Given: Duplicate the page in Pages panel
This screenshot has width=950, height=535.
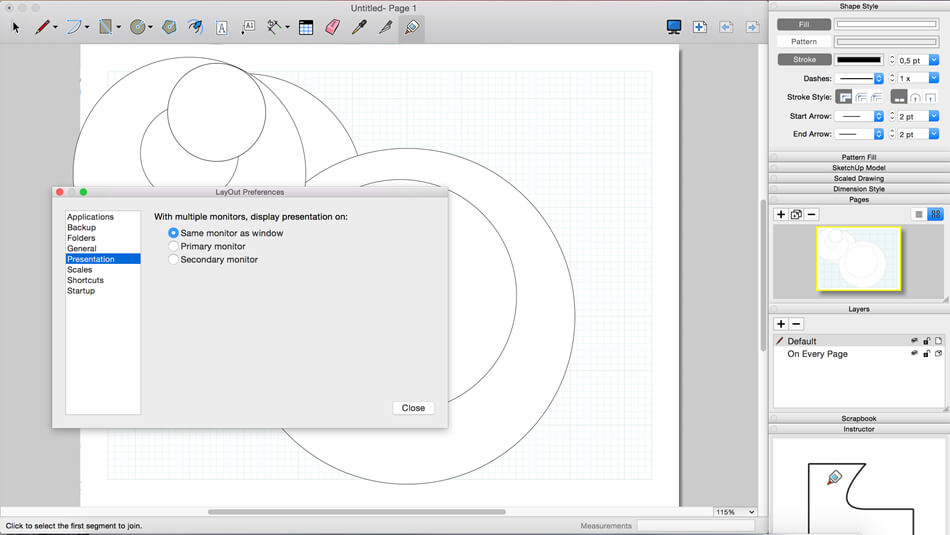Looking at the screenshot, I should tap(796, 215).
